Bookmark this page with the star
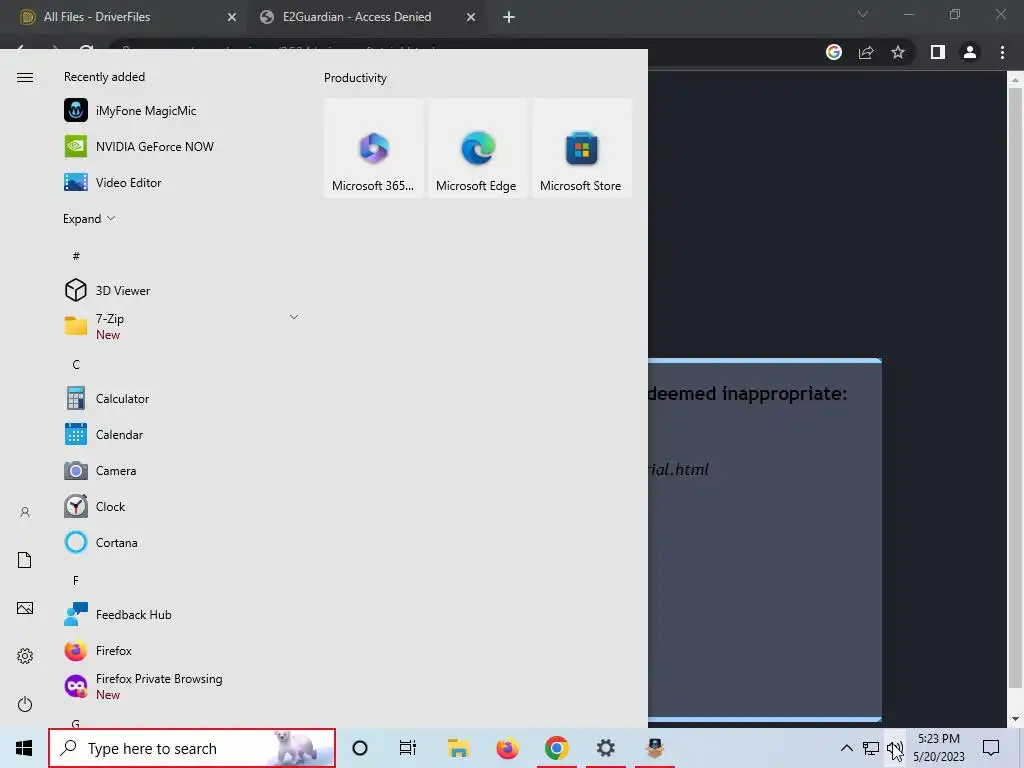This screenshot has height=768, width=1024. click(x=898, y=52)
